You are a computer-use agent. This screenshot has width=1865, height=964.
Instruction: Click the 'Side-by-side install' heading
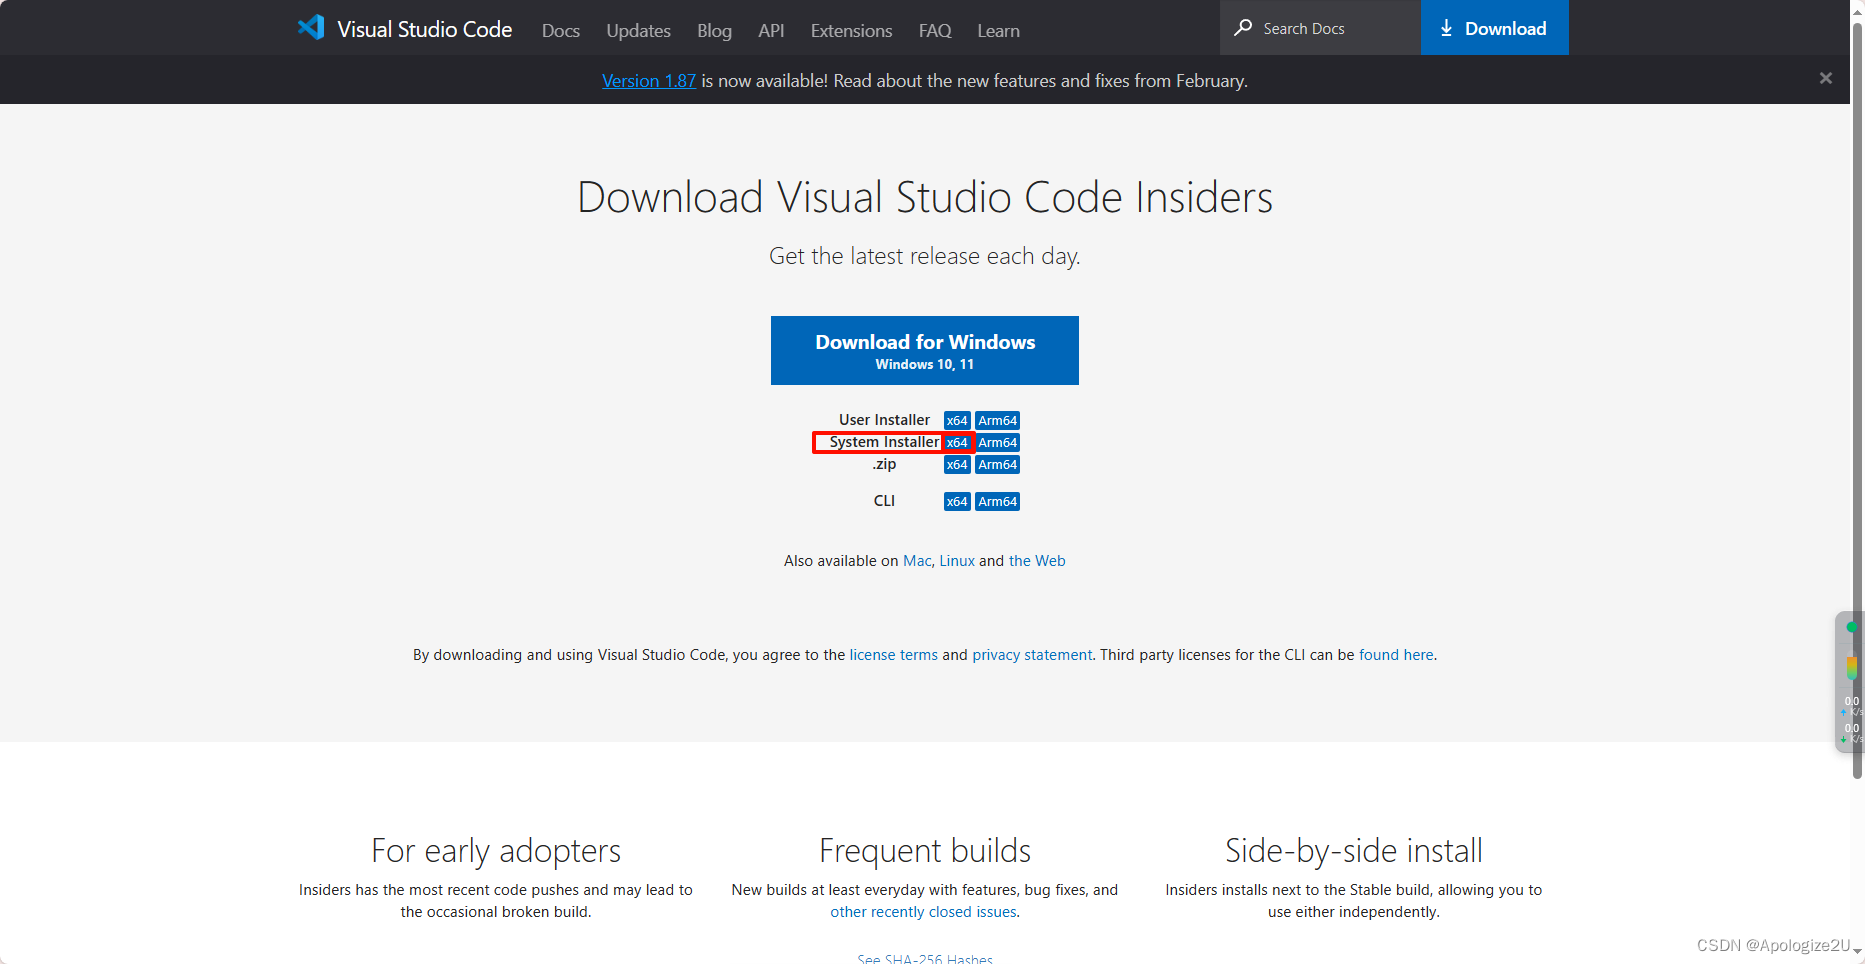pyautogui.click(x=1354, y=851)
